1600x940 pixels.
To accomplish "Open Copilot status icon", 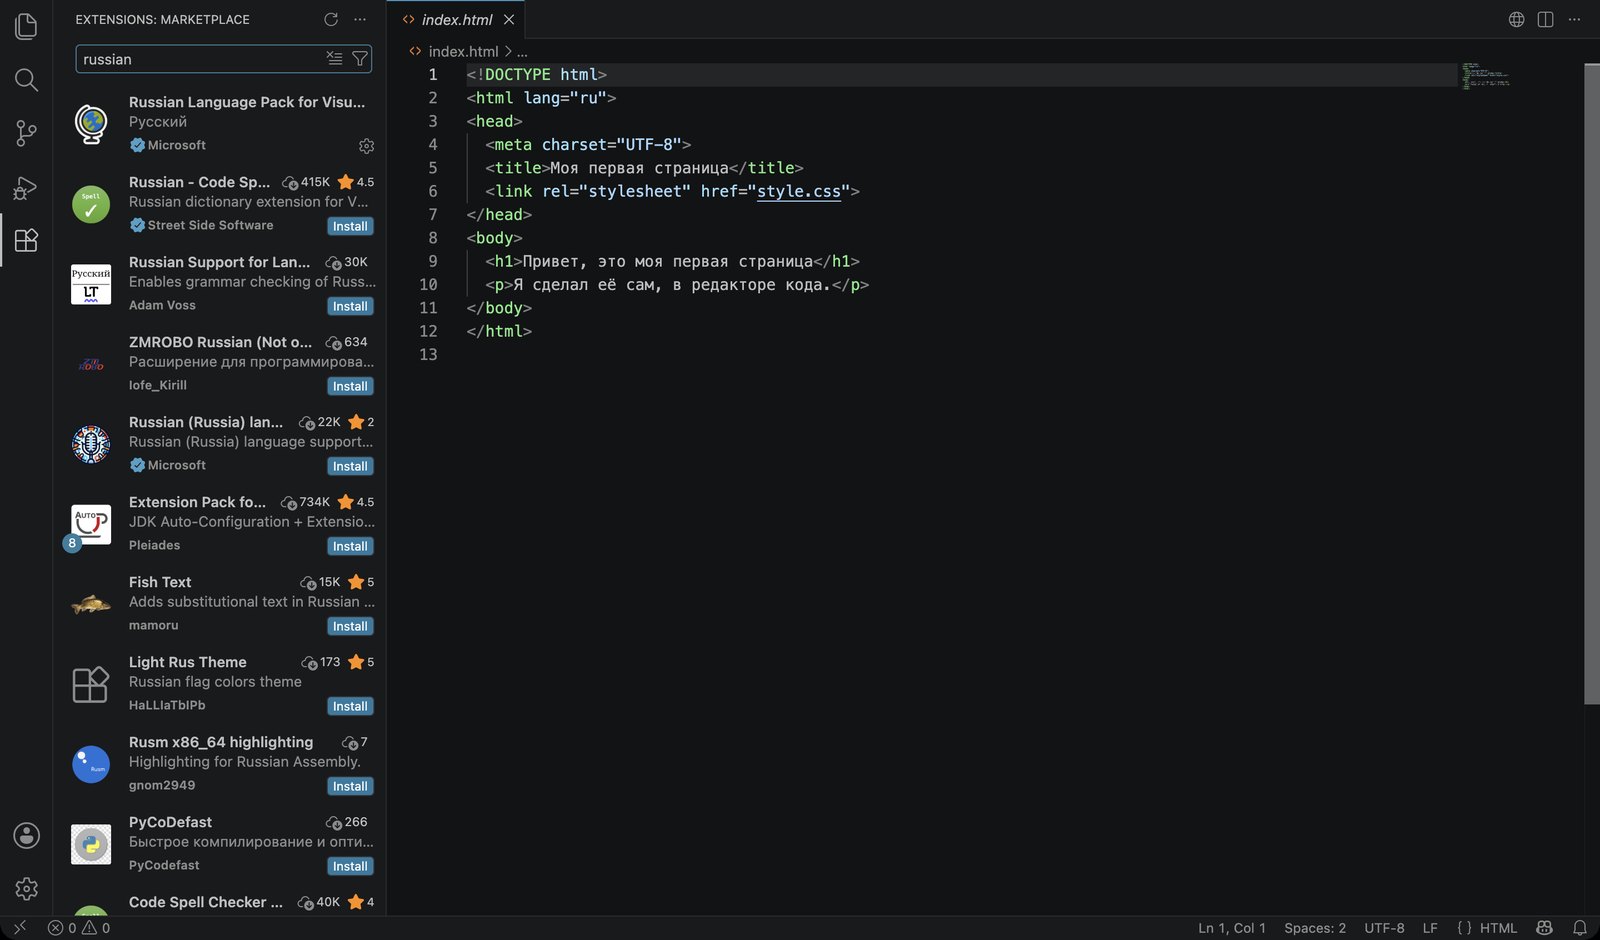I will coord(1545,928).
